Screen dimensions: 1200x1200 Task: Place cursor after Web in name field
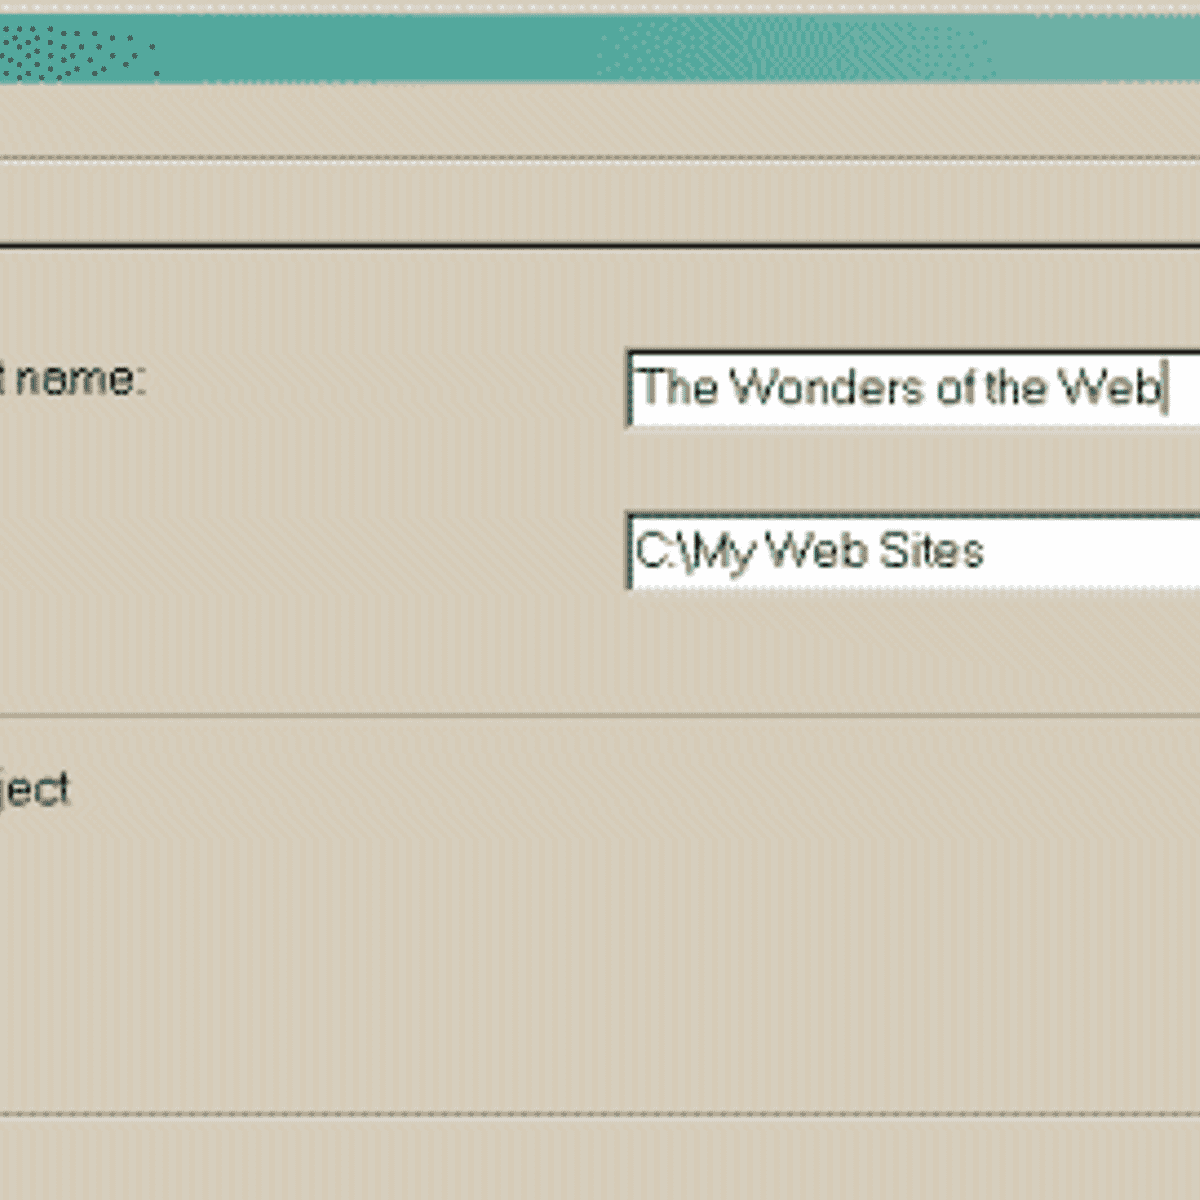1164,388
